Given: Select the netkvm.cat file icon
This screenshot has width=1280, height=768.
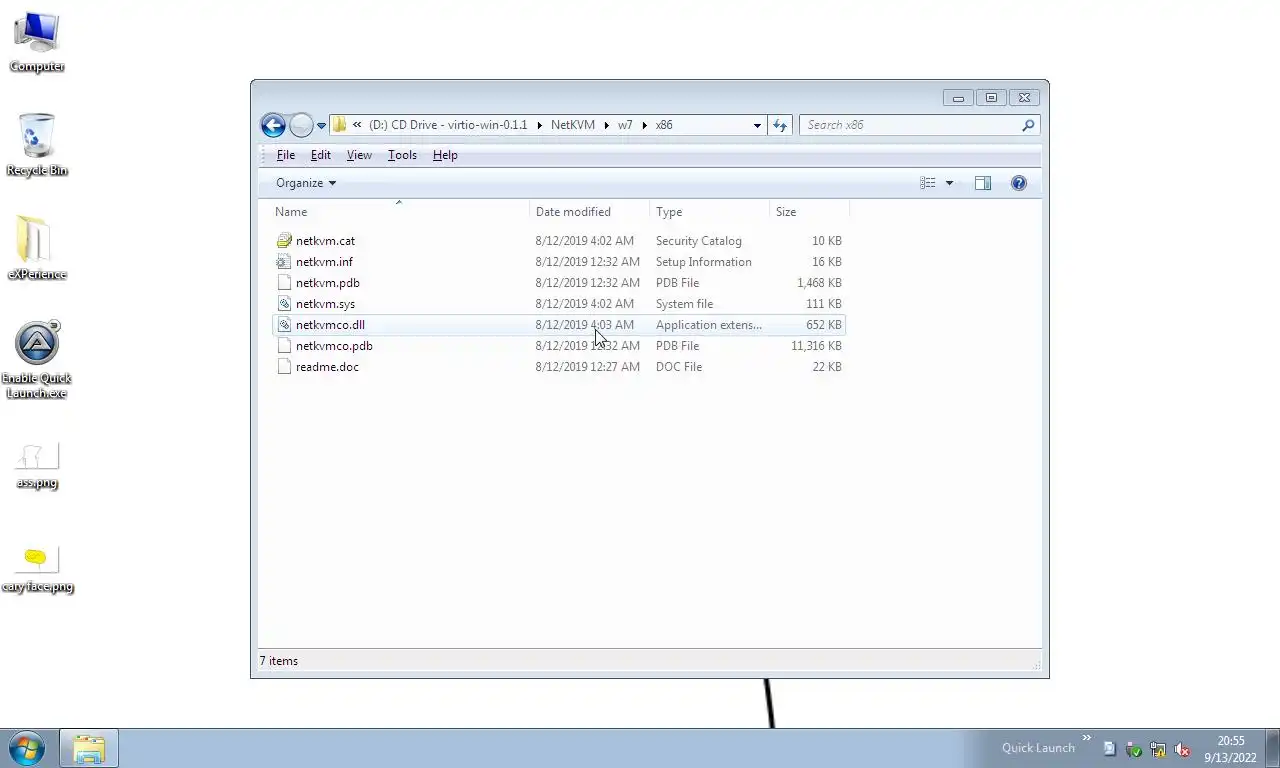Looking at the screenshot, I should pos(284,241).
